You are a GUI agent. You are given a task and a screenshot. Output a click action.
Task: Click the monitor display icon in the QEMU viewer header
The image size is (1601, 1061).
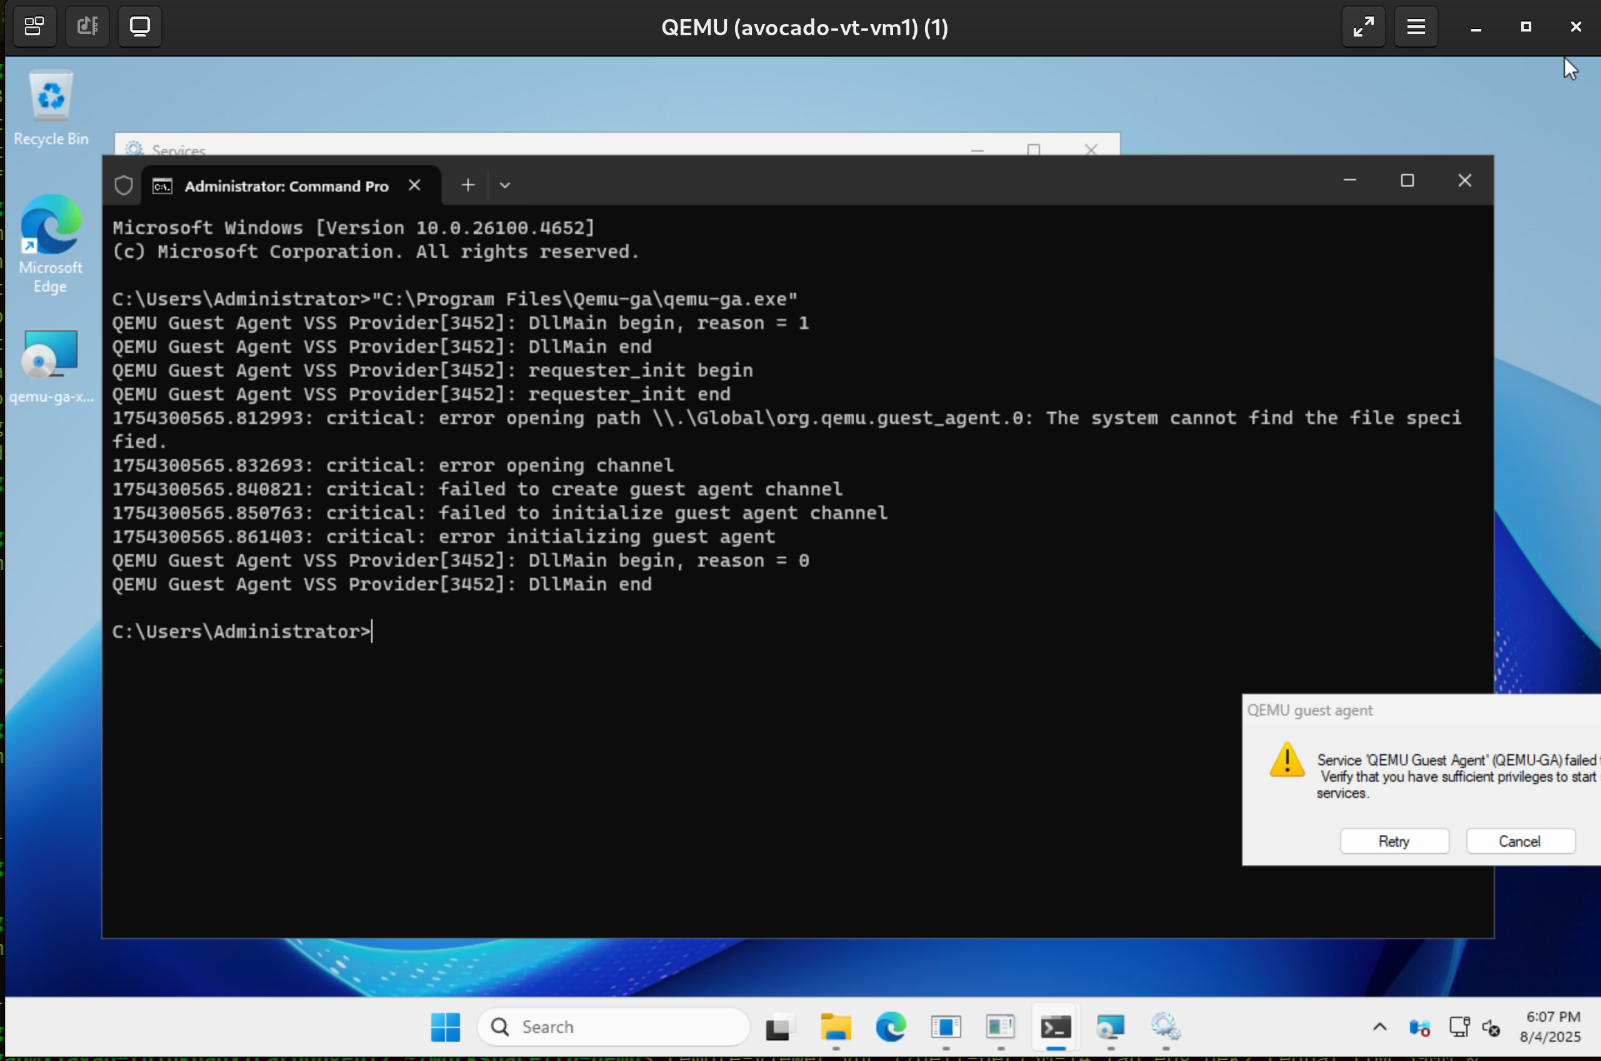coord(140,26)
